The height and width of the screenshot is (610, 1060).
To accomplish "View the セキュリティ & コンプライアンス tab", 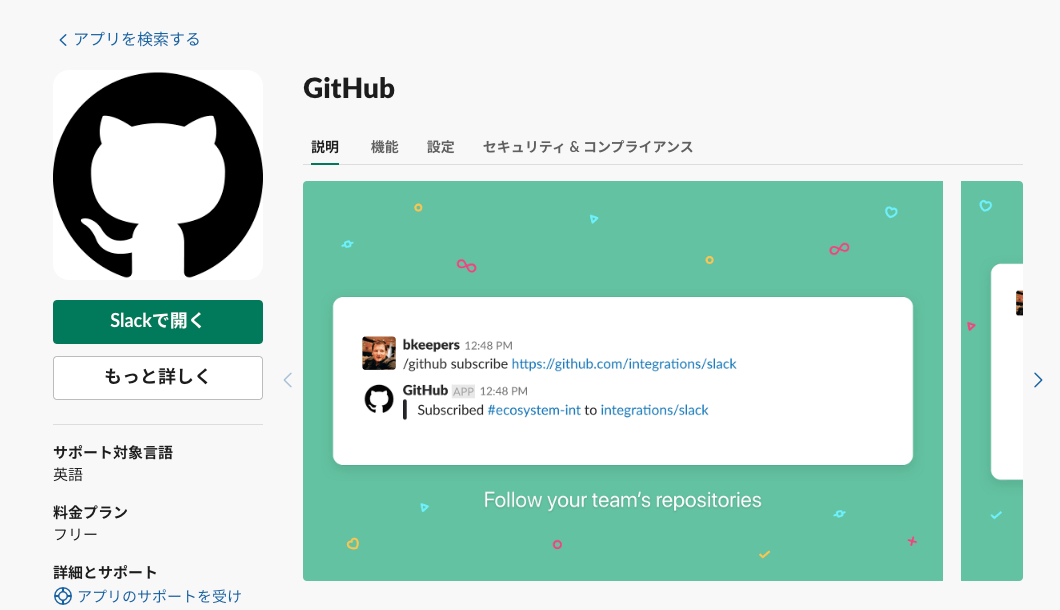I will [587, 145].
